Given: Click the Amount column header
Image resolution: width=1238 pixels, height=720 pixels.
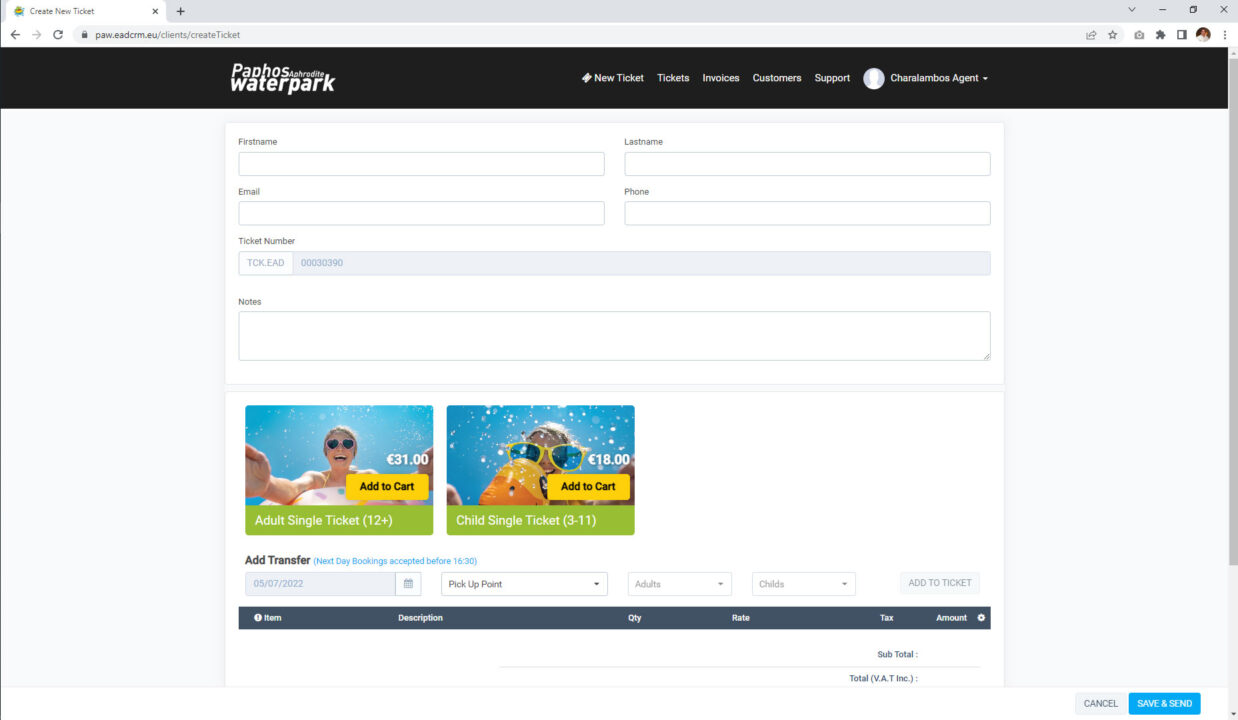Looking at the screenshot, I should coord(951,618).
